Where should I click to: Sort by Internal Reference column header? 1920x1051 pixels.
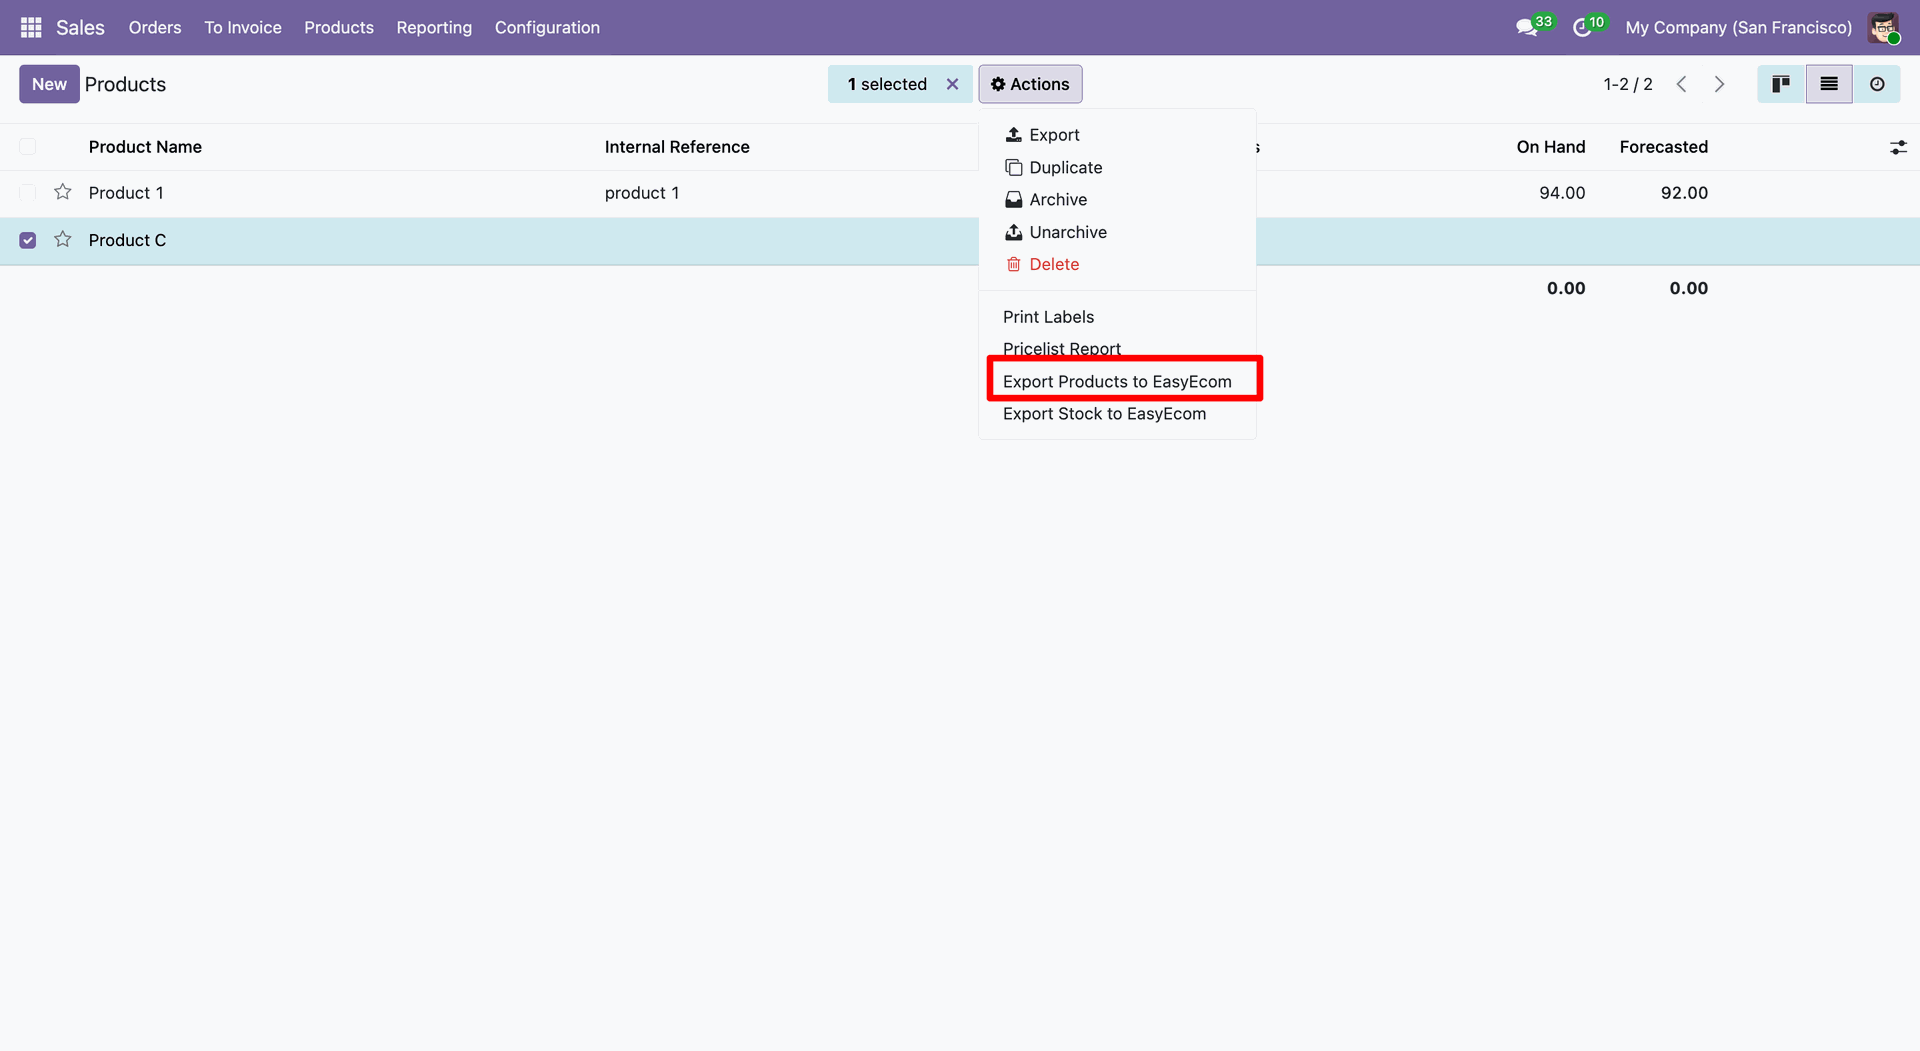tap(677, 147)
